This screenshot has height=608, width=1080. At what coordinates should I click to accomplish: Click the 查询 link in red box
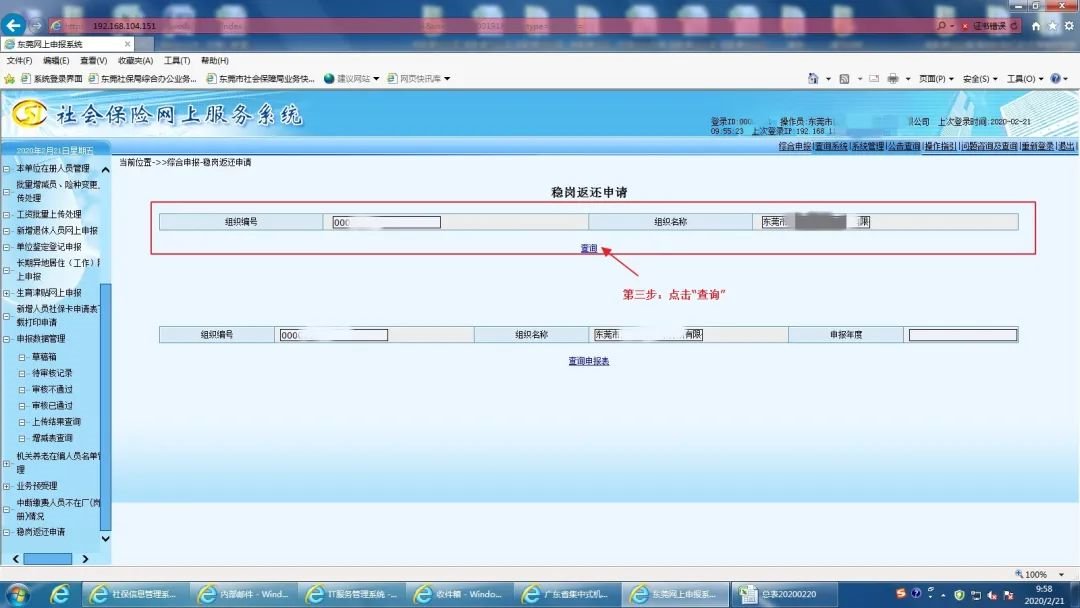(589, 248)
